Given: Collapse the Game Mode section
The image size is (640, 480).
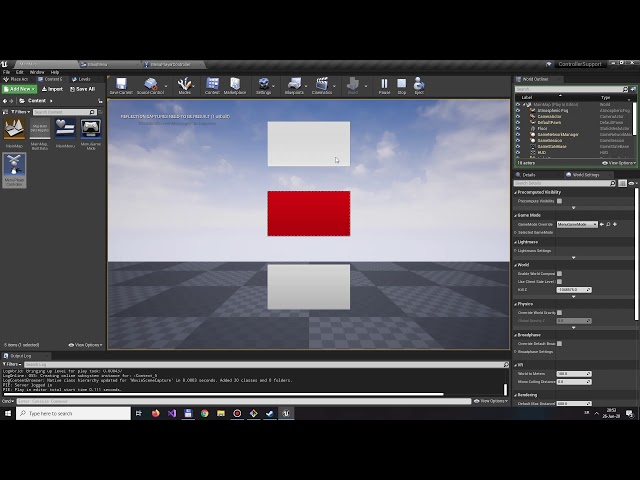Looking at the screenshot, I should (x=516, y=215).
